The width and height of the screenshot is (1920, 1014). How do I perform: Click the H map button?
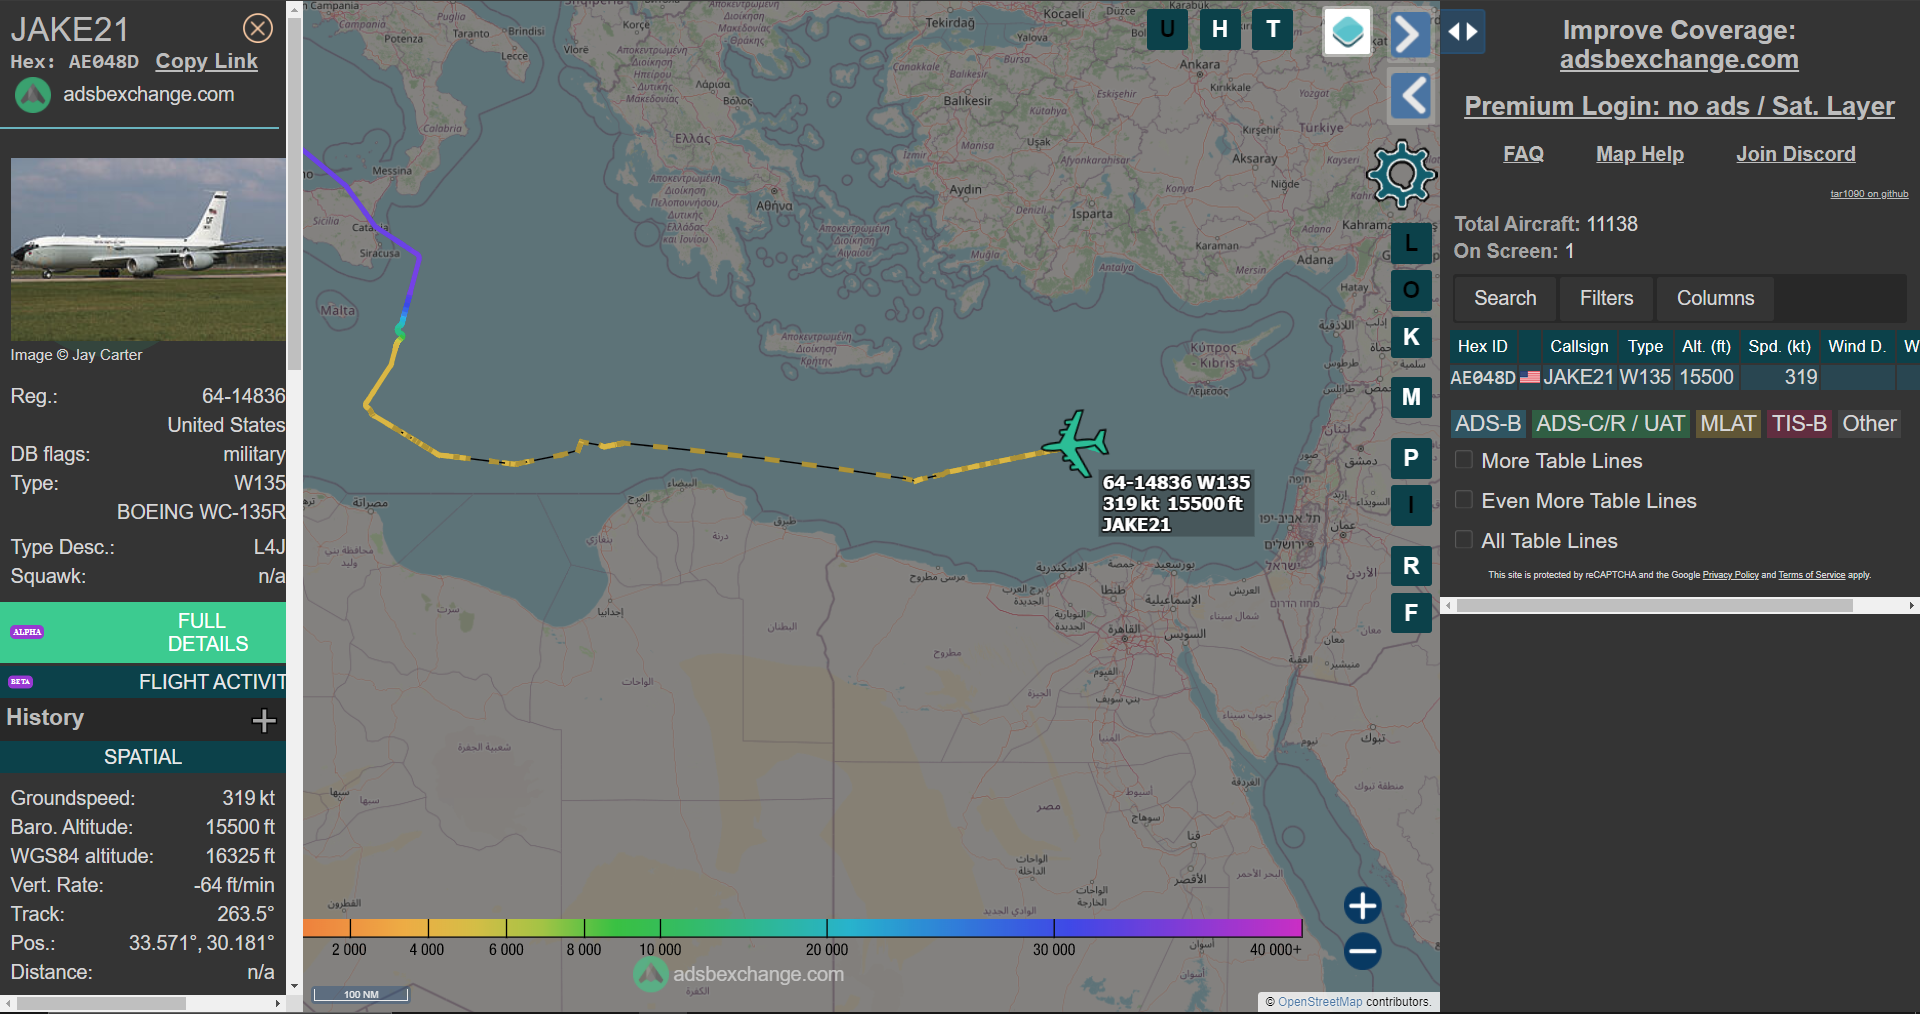[x=1220, y=29]
